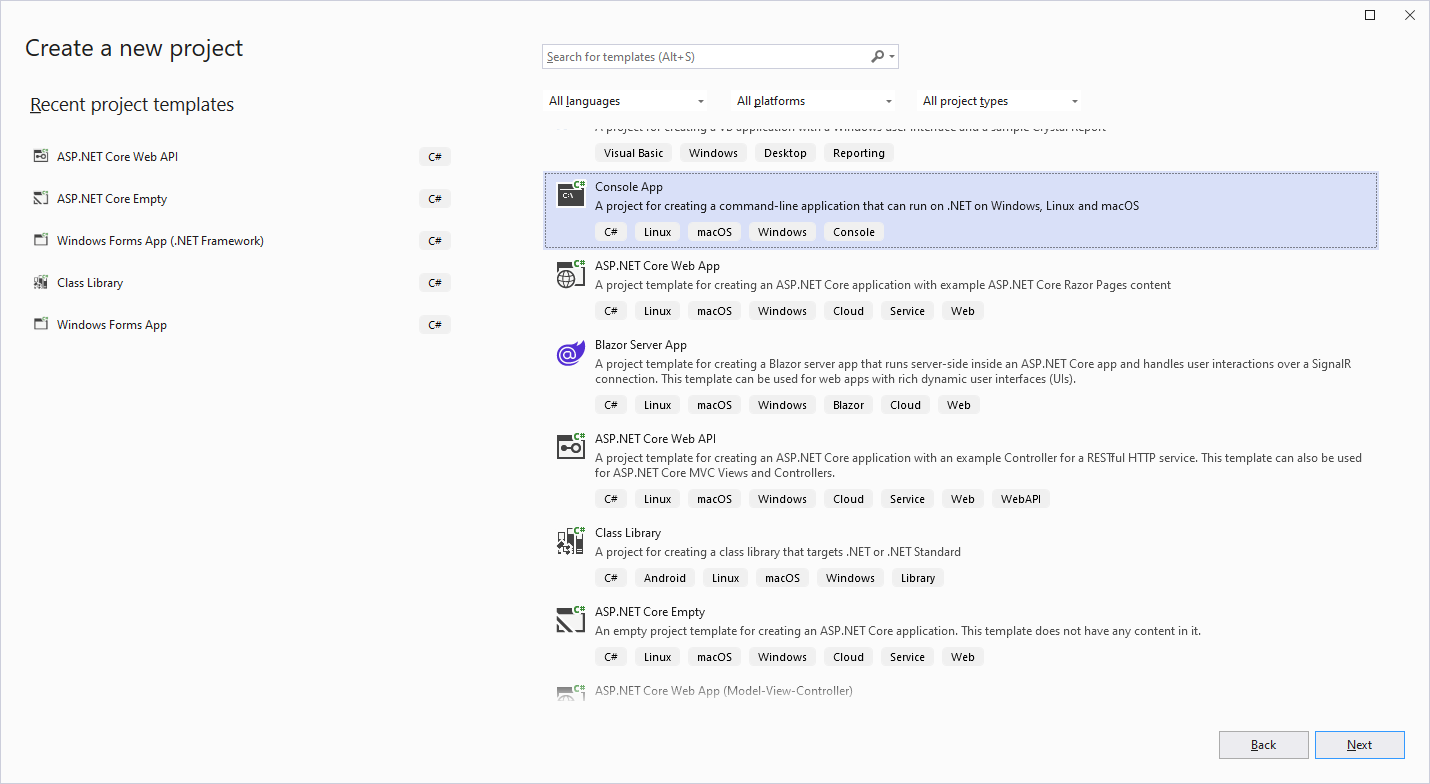Screen dimensions: 1430x784
Task: Click recent Windows Forms App (.NET Framework) icon
Action: (x=40, y=240)
